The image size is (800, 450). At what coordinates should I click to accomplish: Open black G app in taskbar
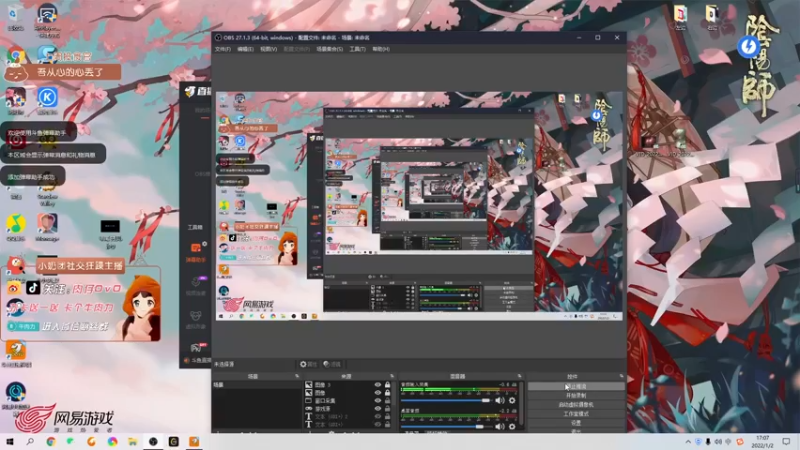point(173,442)
